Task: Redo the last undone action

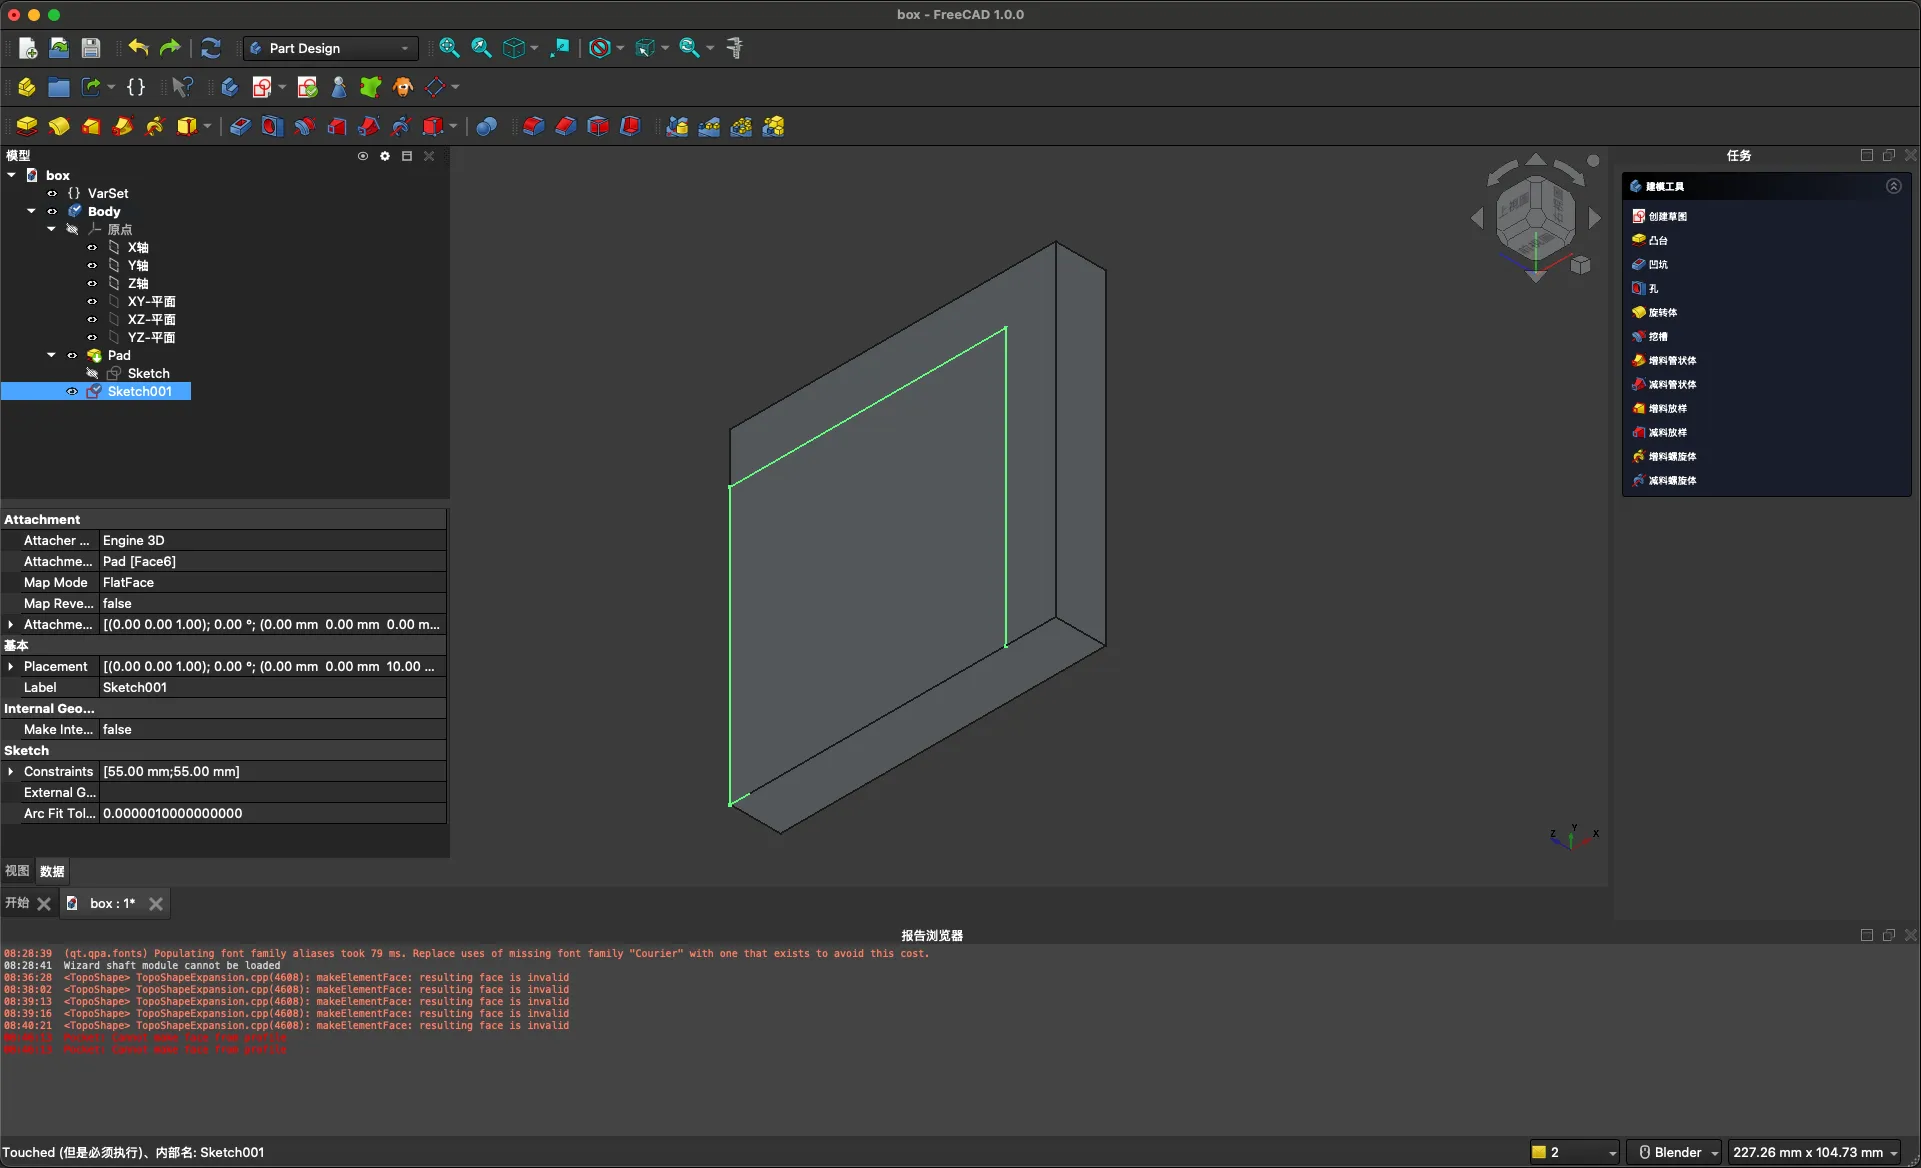Action: pos(170,48)
